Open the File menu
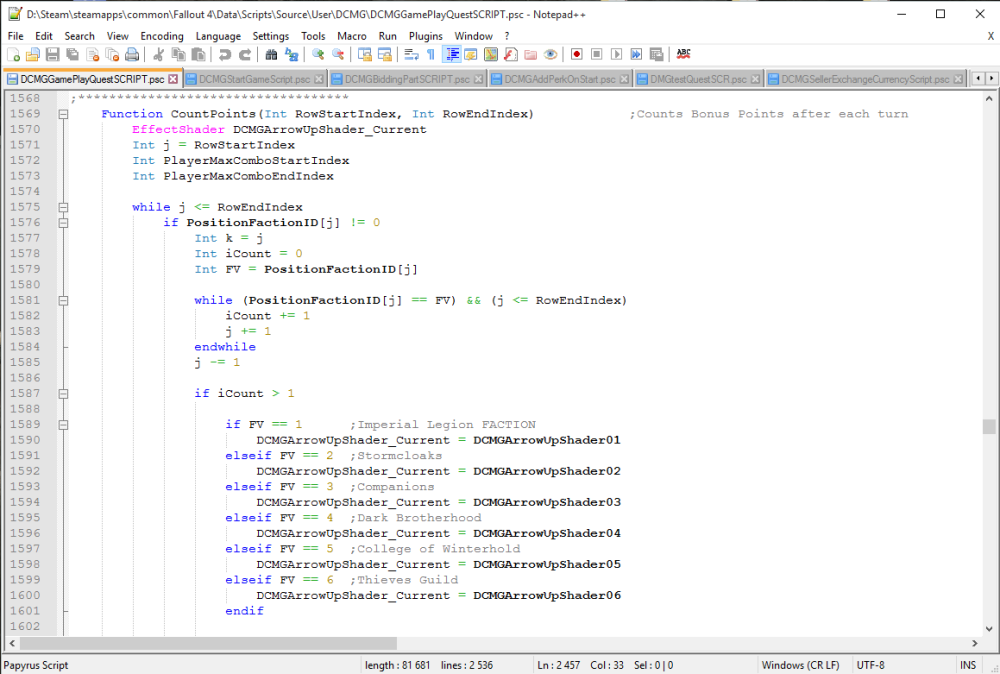 point(15,36)
